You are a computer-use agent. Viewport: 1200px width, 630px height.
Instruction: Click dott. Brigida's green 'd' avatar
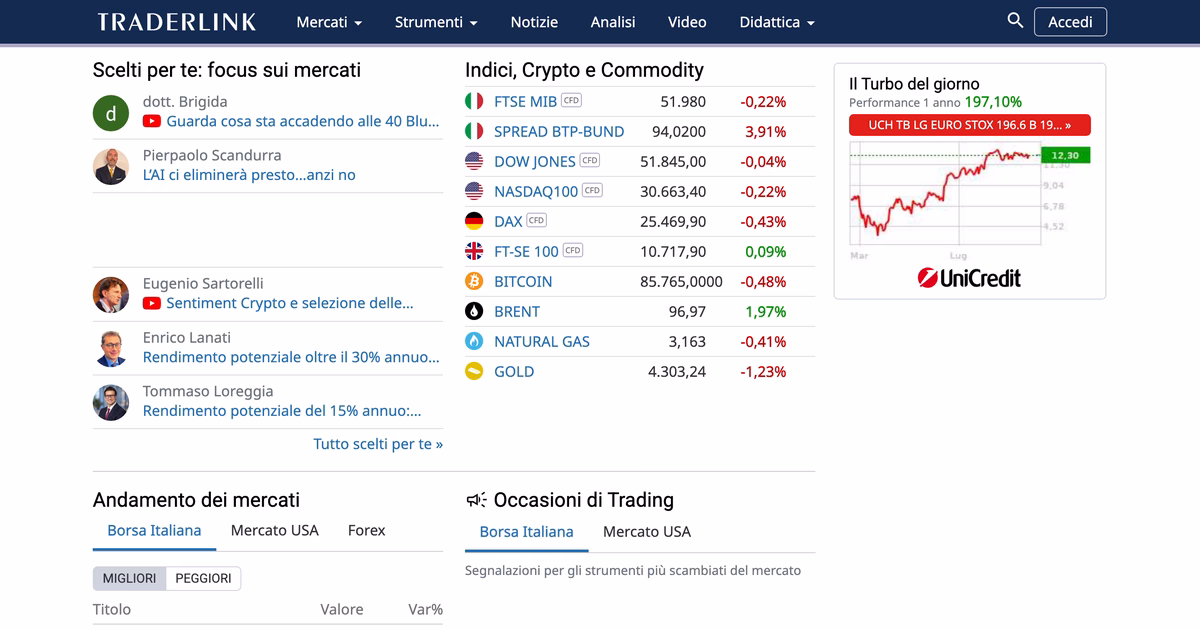click(x=111, y=113)
